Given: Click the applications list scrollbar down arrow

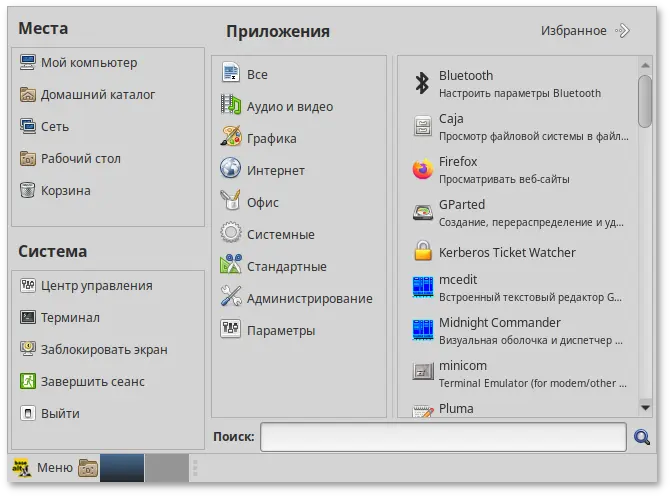Looking at the screenshot, I should 645,407.
